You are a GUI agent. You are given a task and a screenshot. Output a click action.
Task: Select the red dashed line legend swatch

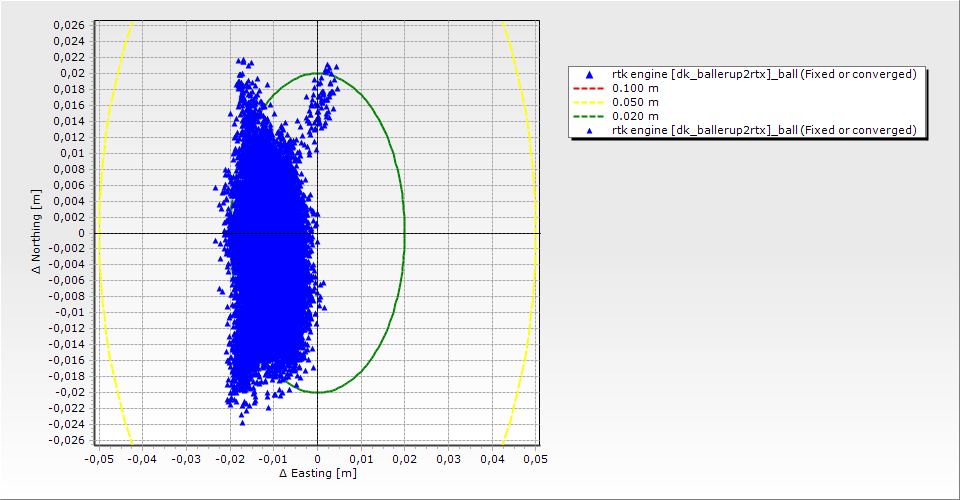click(589, 88)
